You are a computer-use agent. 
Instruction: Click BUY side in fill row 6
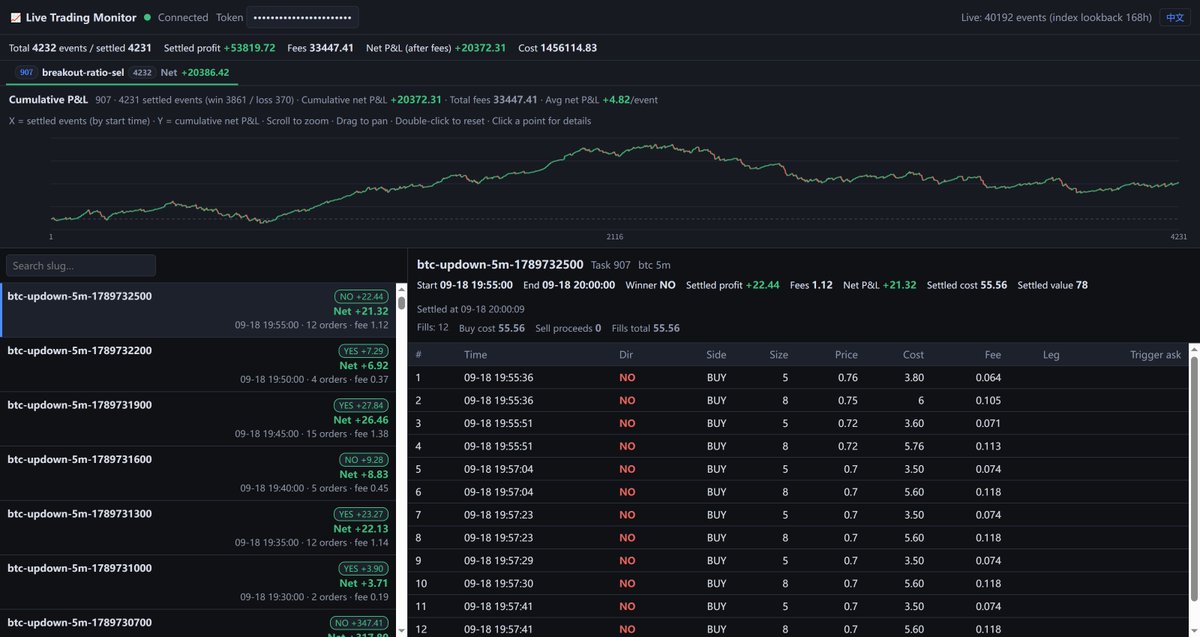(716, 492)
